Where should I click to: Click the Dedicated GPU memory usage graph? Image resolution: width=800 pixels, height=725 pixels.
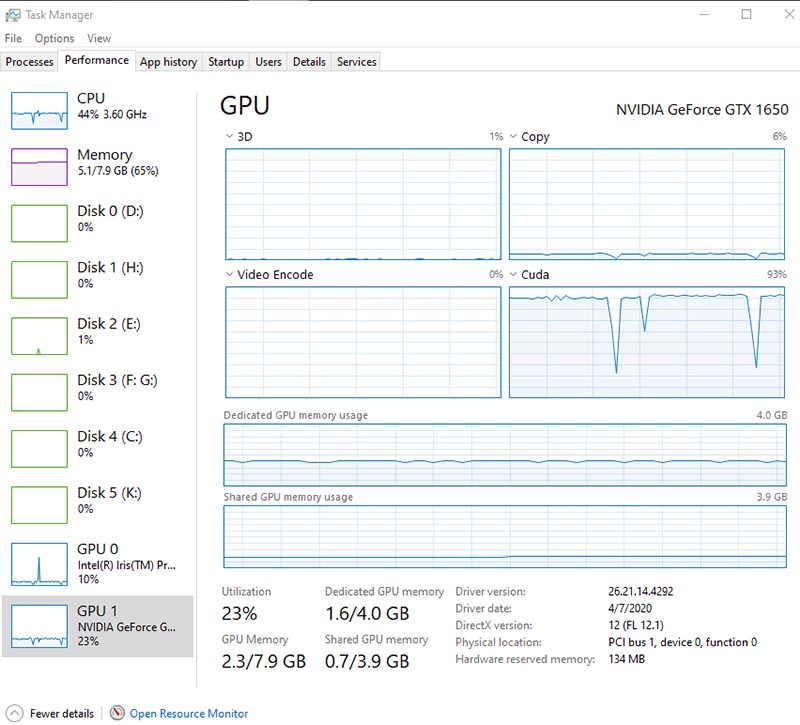(x=505, y=455)
